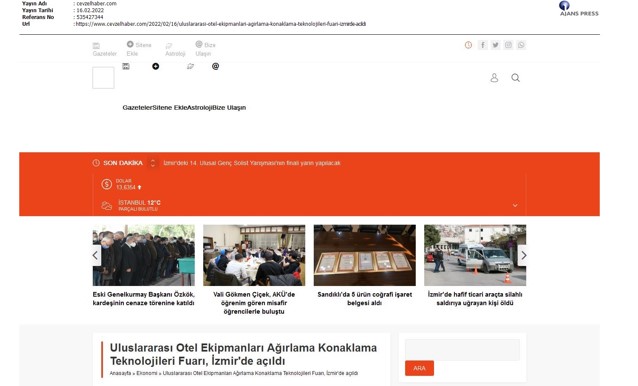Open the Twitter page icon
638x386 pixels.
click(x=495, y=45)
